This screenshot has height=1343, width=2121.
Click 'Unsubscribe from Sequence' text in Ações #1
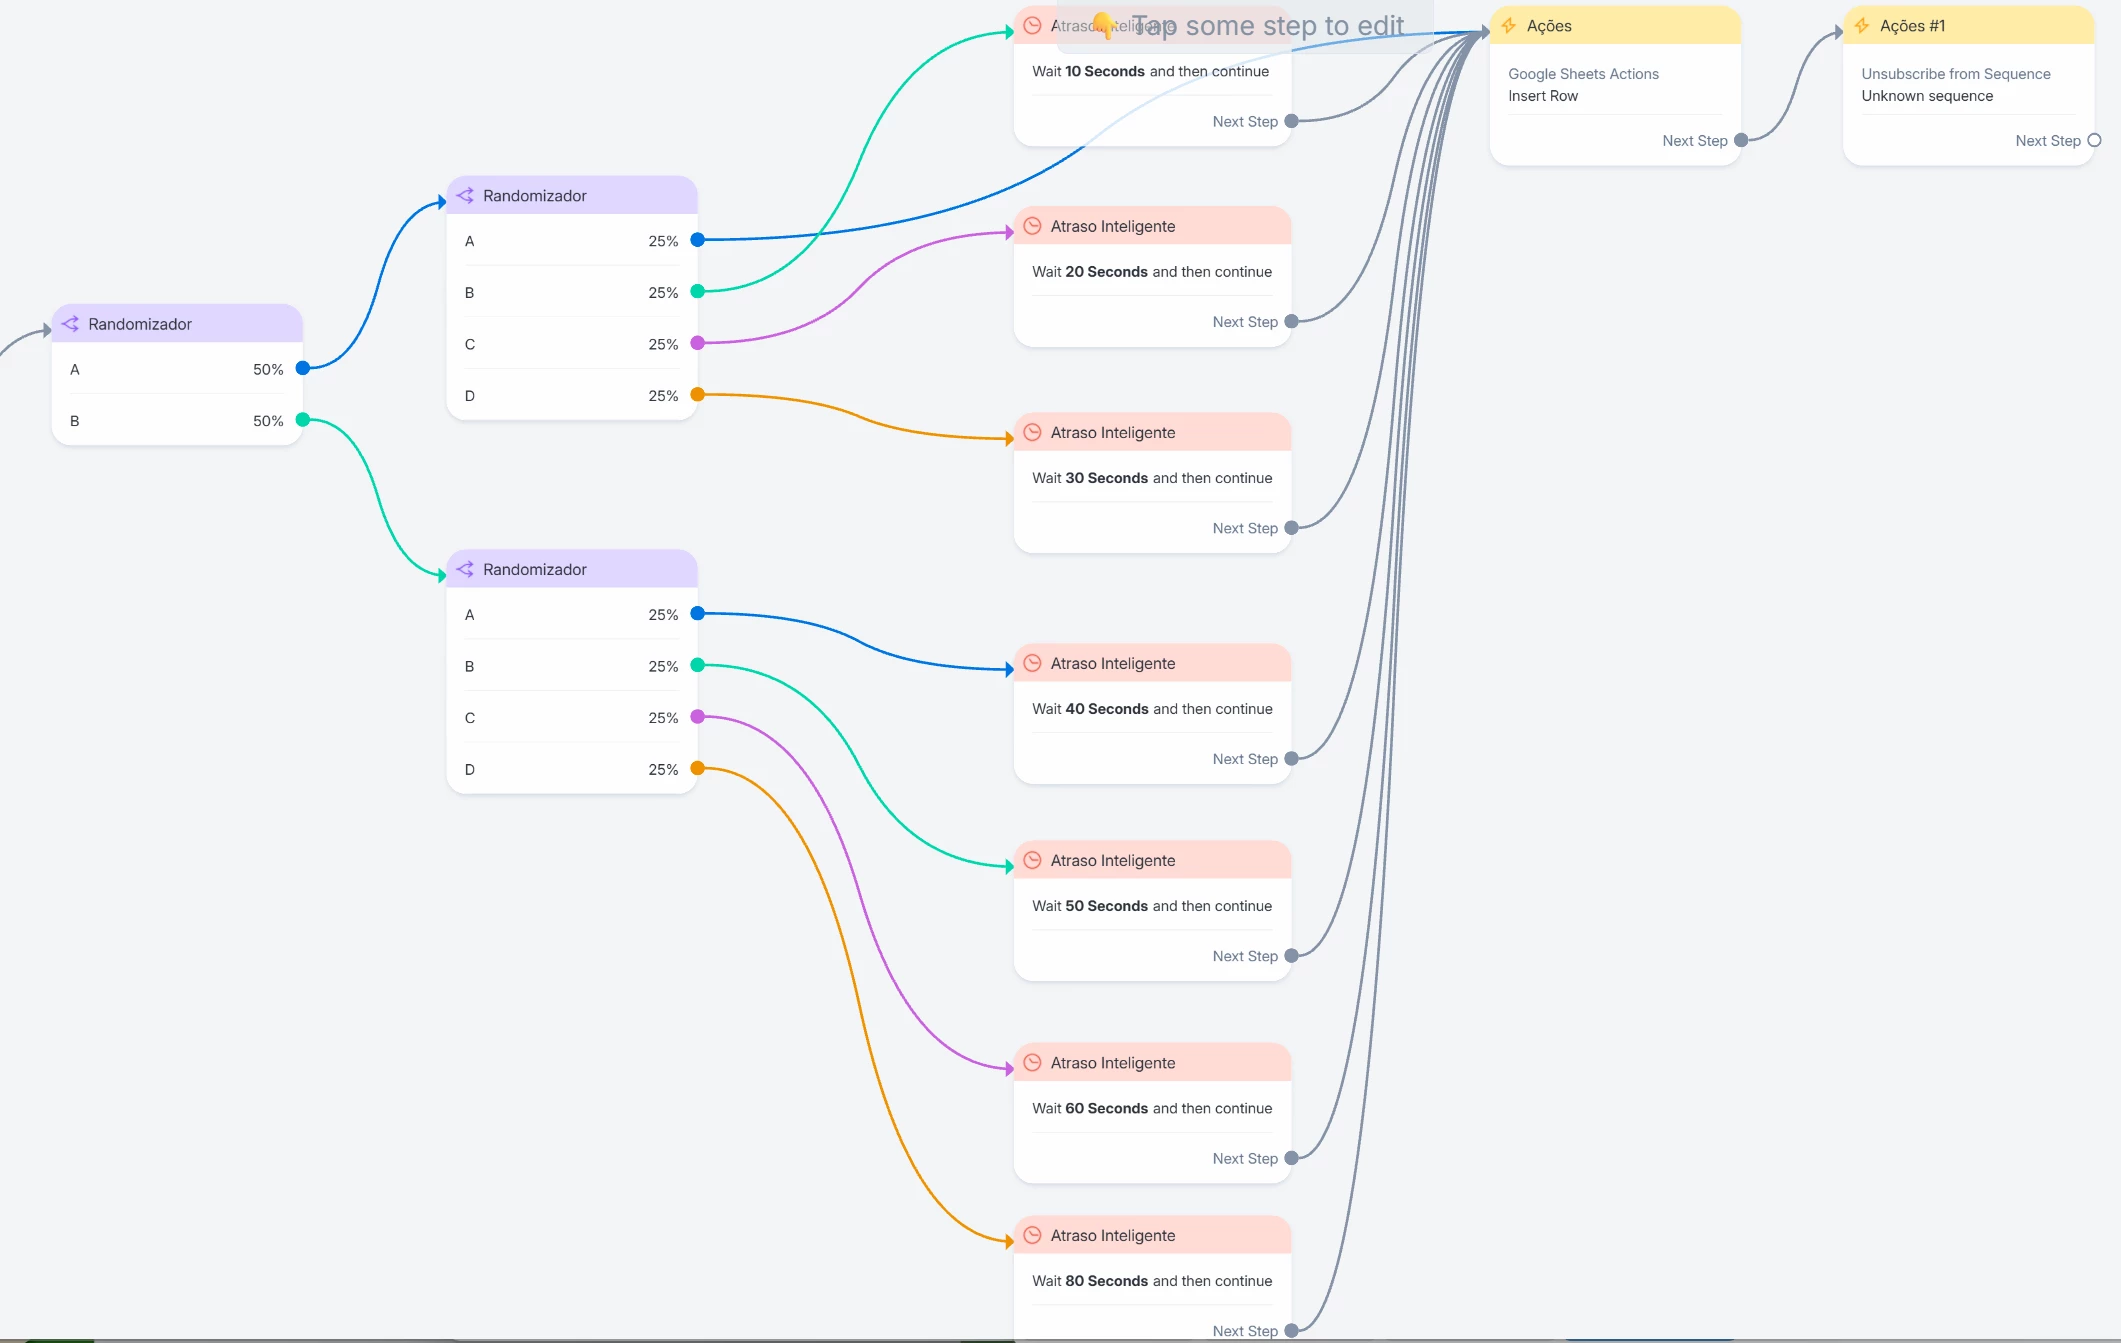[1956, 74]
